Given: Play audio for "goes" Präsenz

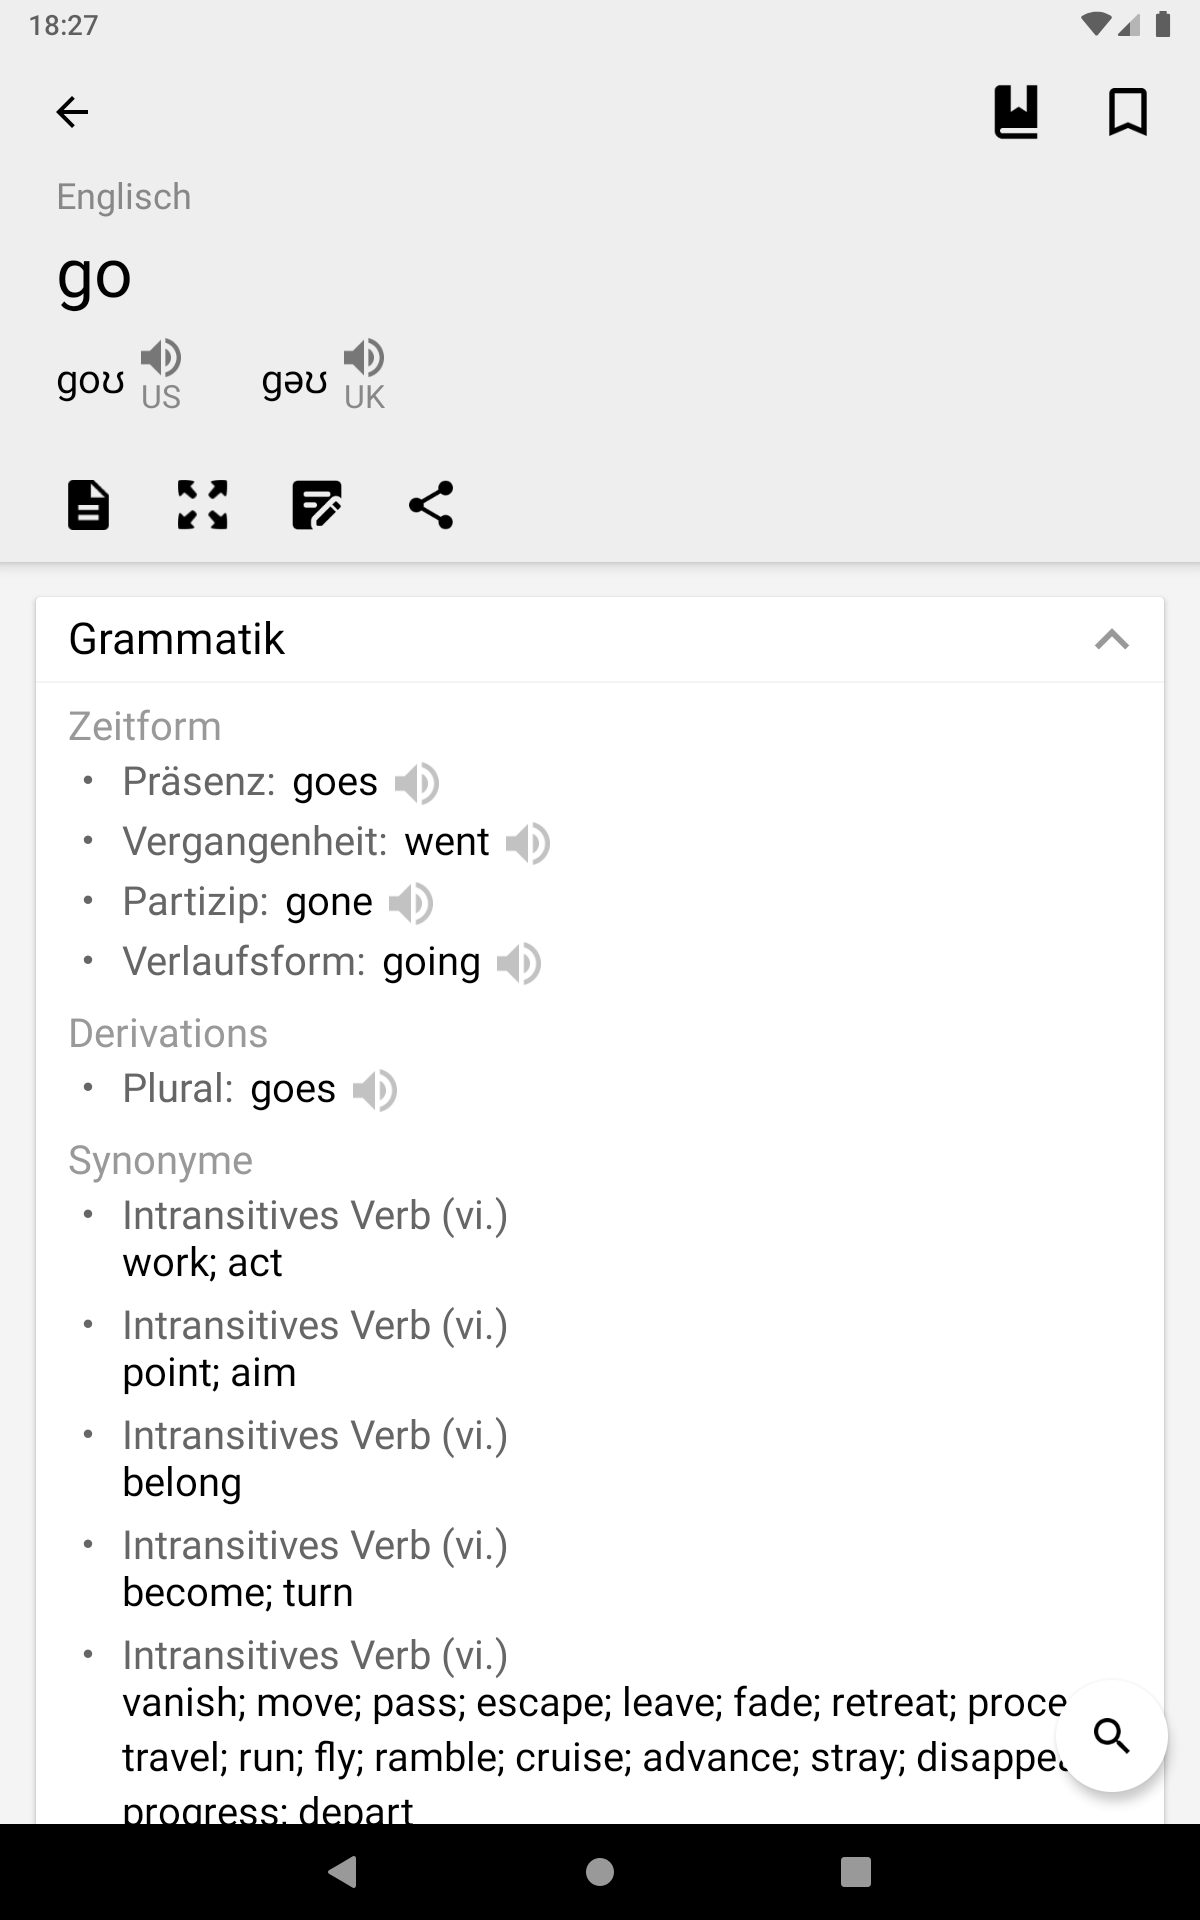Looking at the screenshot, I should tap(417, 783).
